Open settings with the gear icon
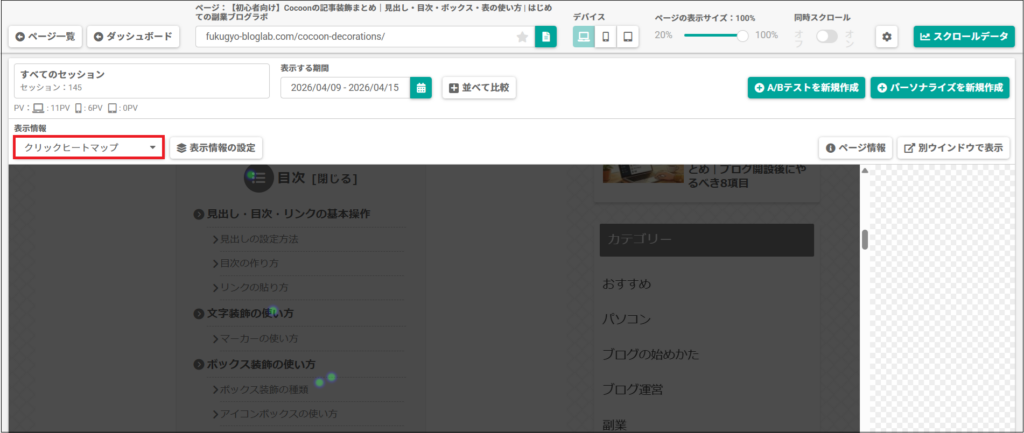Viewport: 1024px width, 433px height. click(x=886, y=37)
